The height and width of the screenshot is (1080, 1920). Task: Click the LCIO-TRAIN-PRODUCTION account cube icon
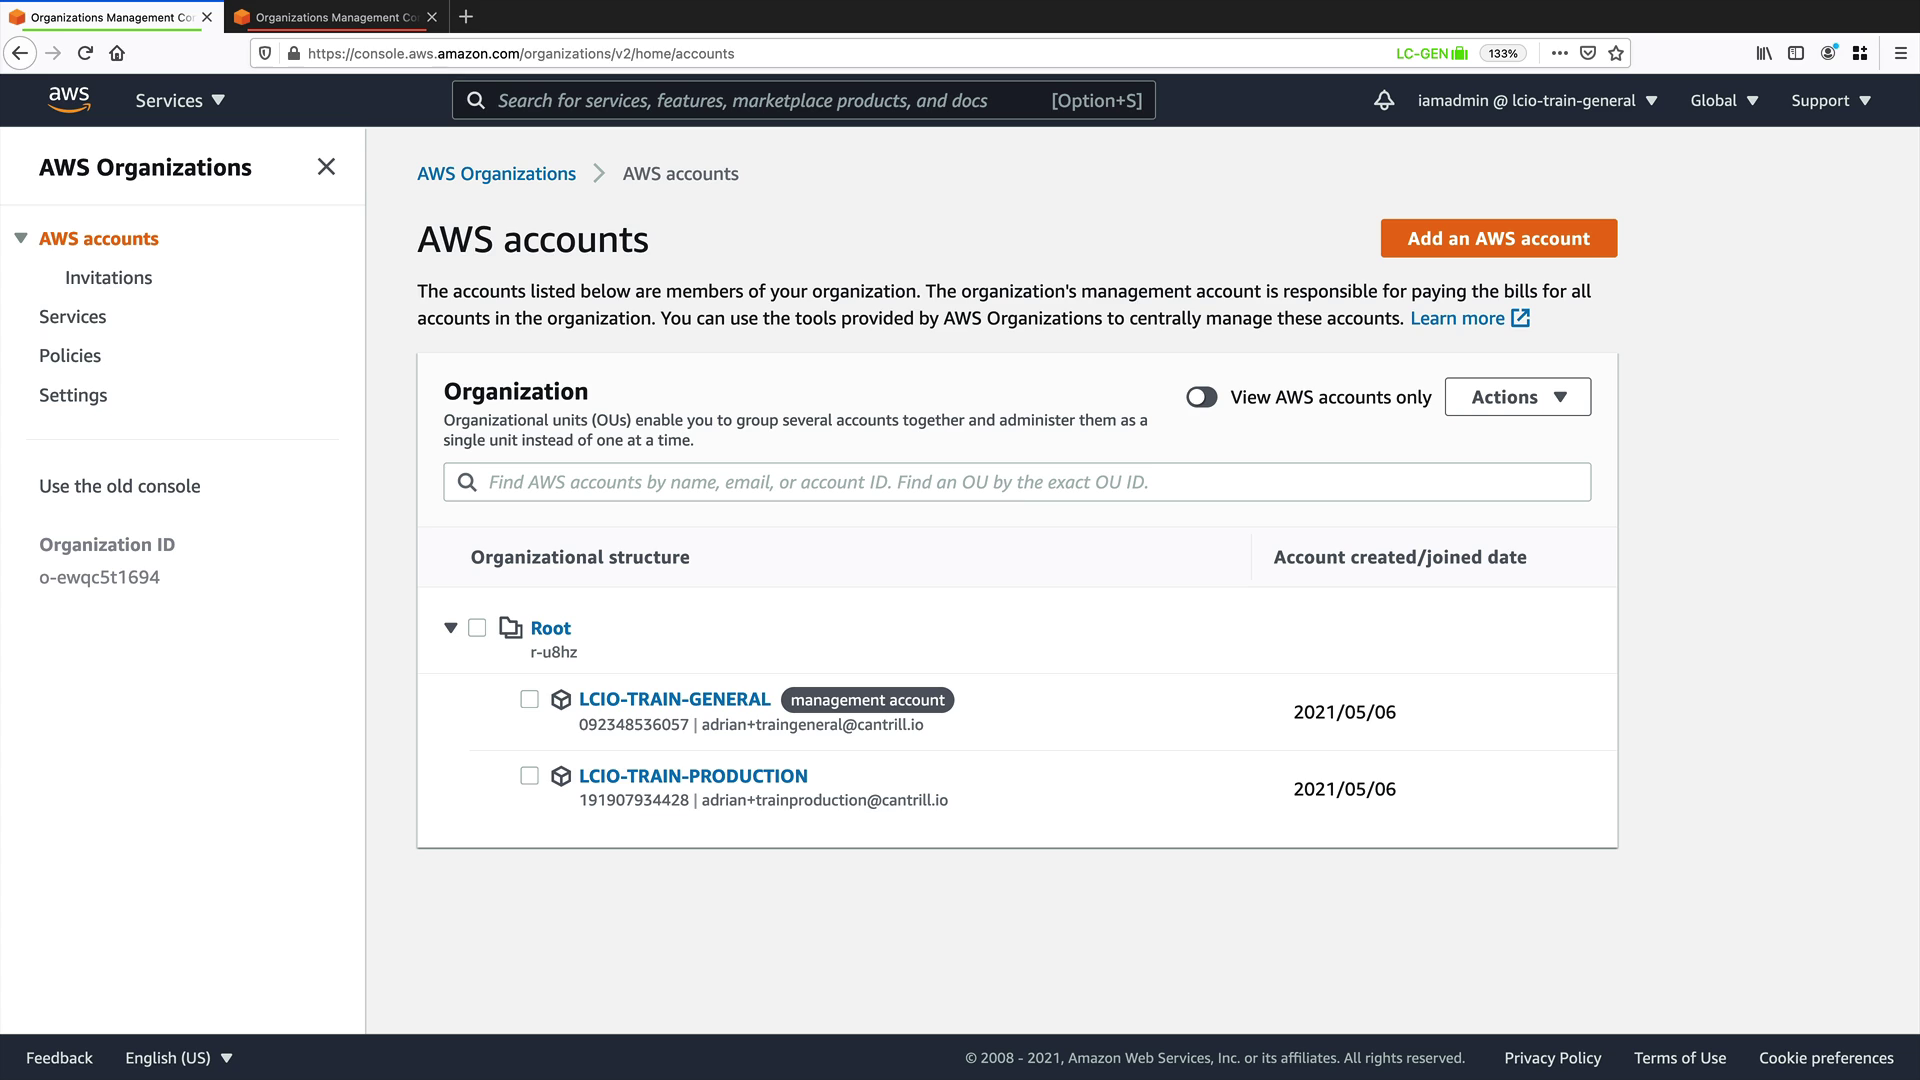click(561, 776)
